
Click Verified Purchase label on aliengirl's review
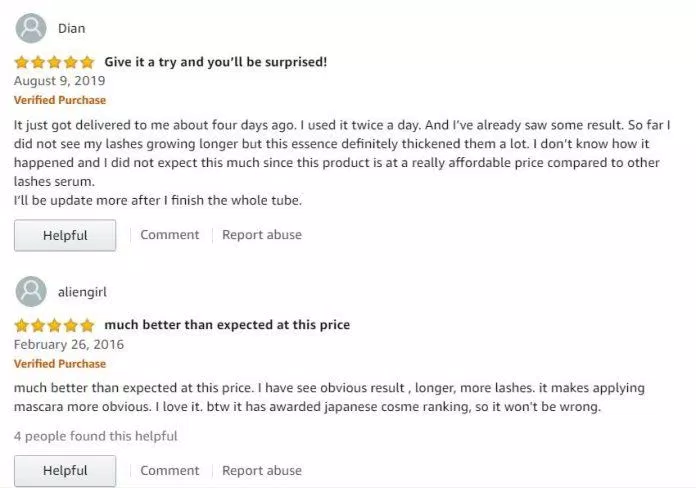[x=60, y=364]
